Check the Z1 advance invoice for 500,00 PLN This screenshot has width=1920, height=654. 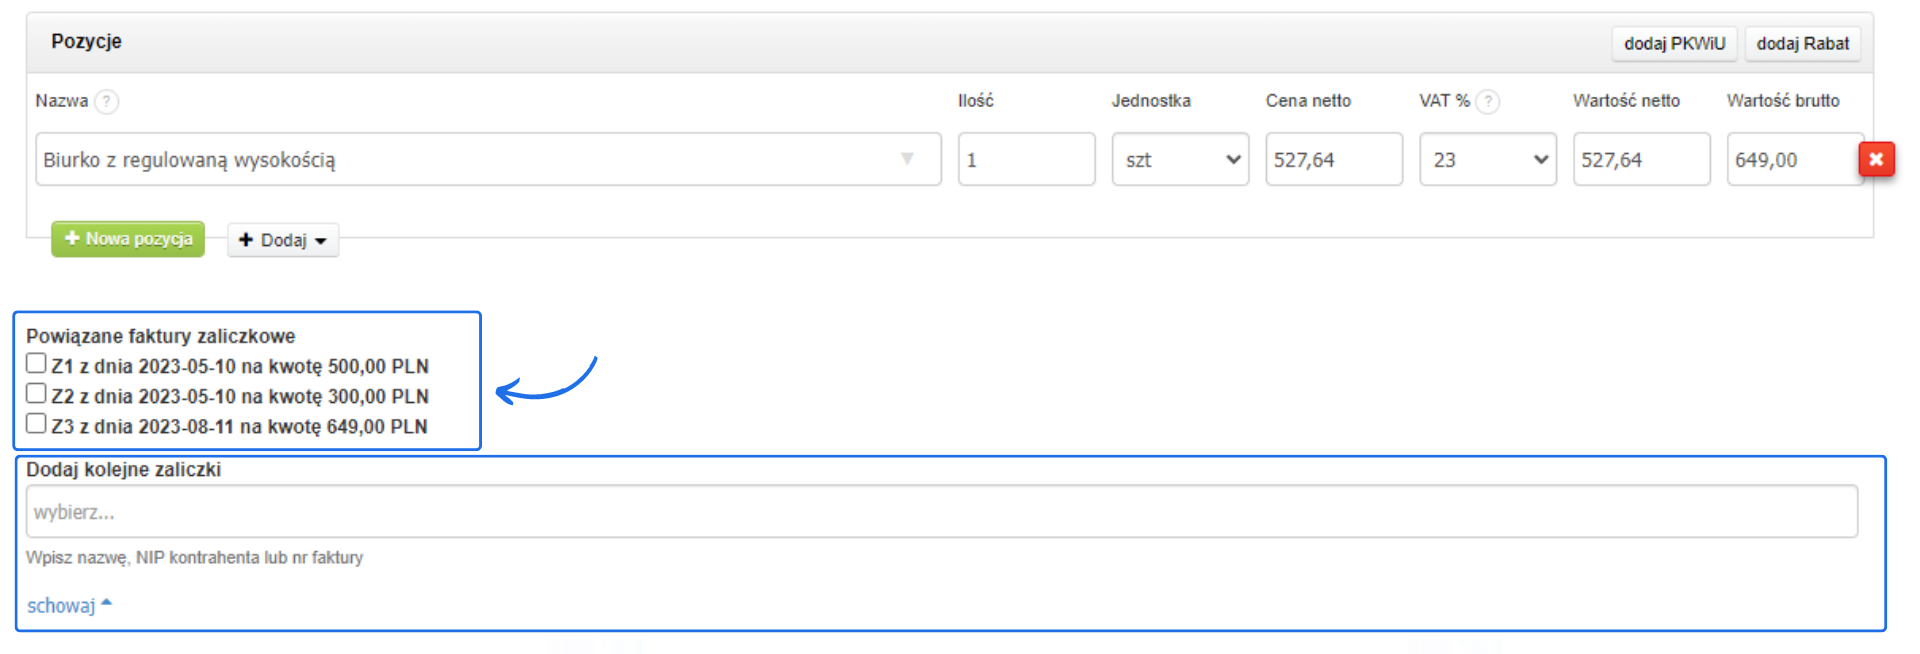point(36,364)
